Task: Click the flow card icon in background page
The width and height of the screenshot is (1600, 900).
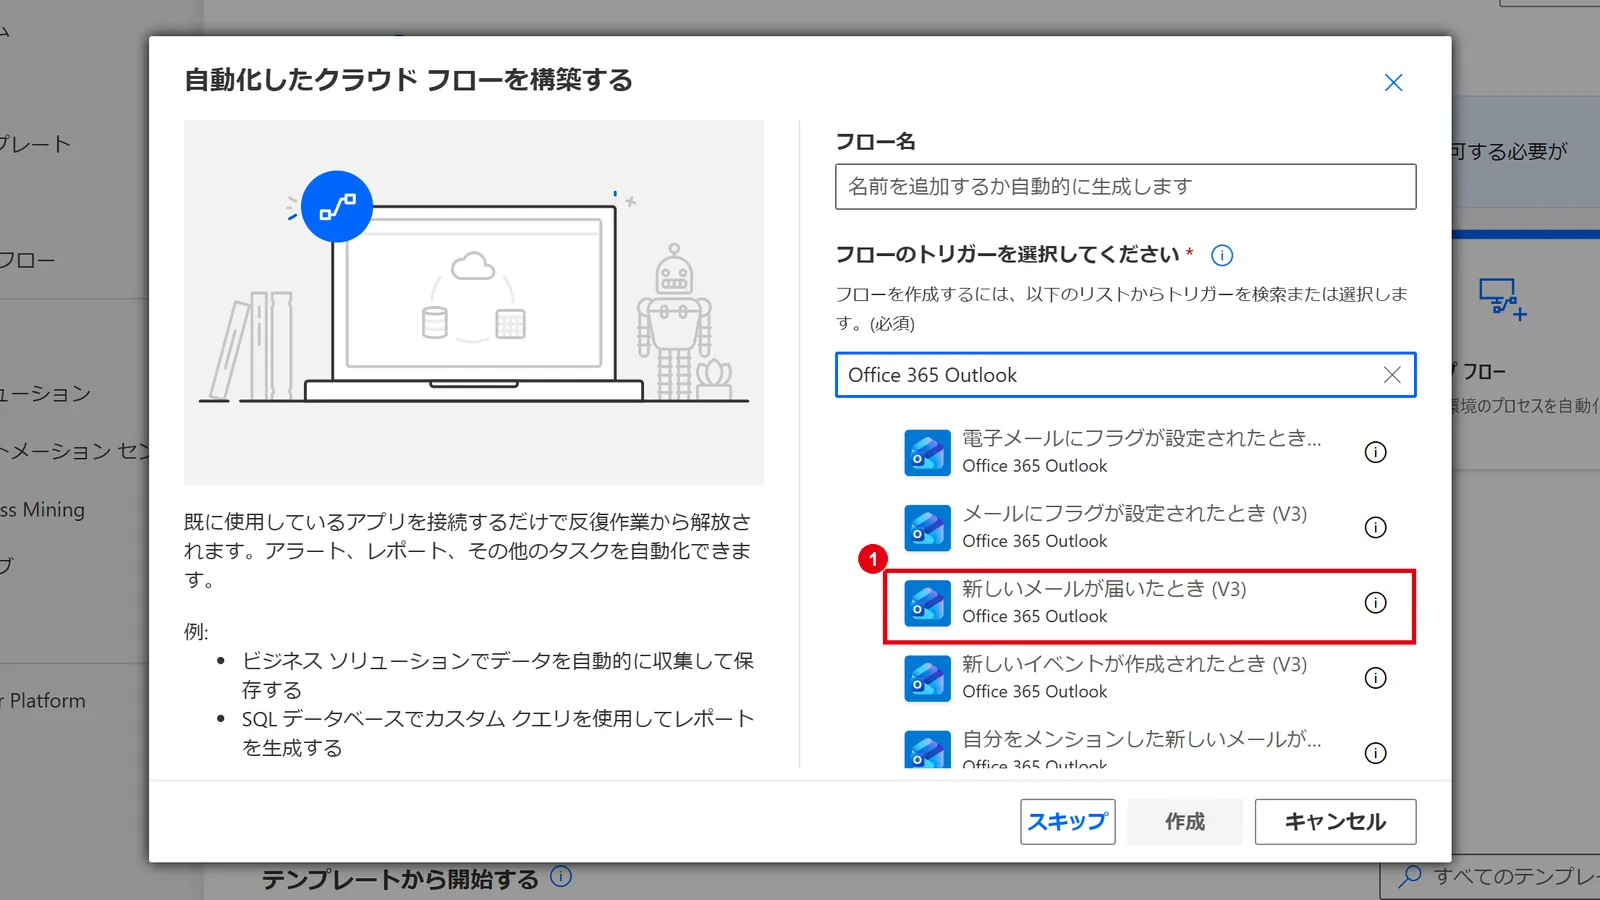Action: pyautogui.click(x=1502, y=299)
